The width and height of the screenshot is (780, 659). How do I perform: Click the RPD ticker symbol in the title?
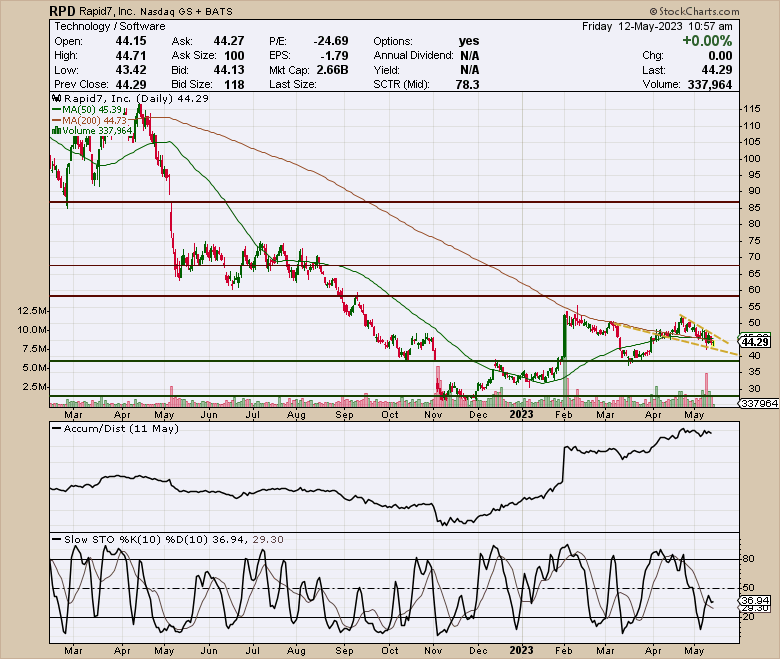click(x=62, y=11)
